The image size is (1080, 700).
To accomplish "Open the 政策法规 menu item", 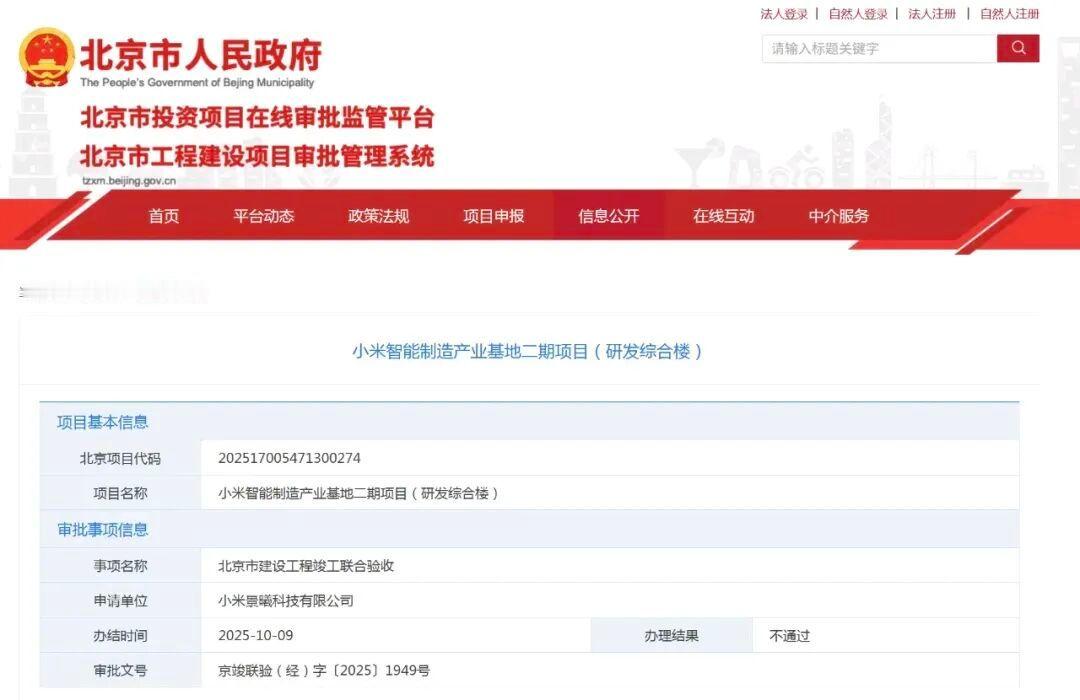I will 379,216.
